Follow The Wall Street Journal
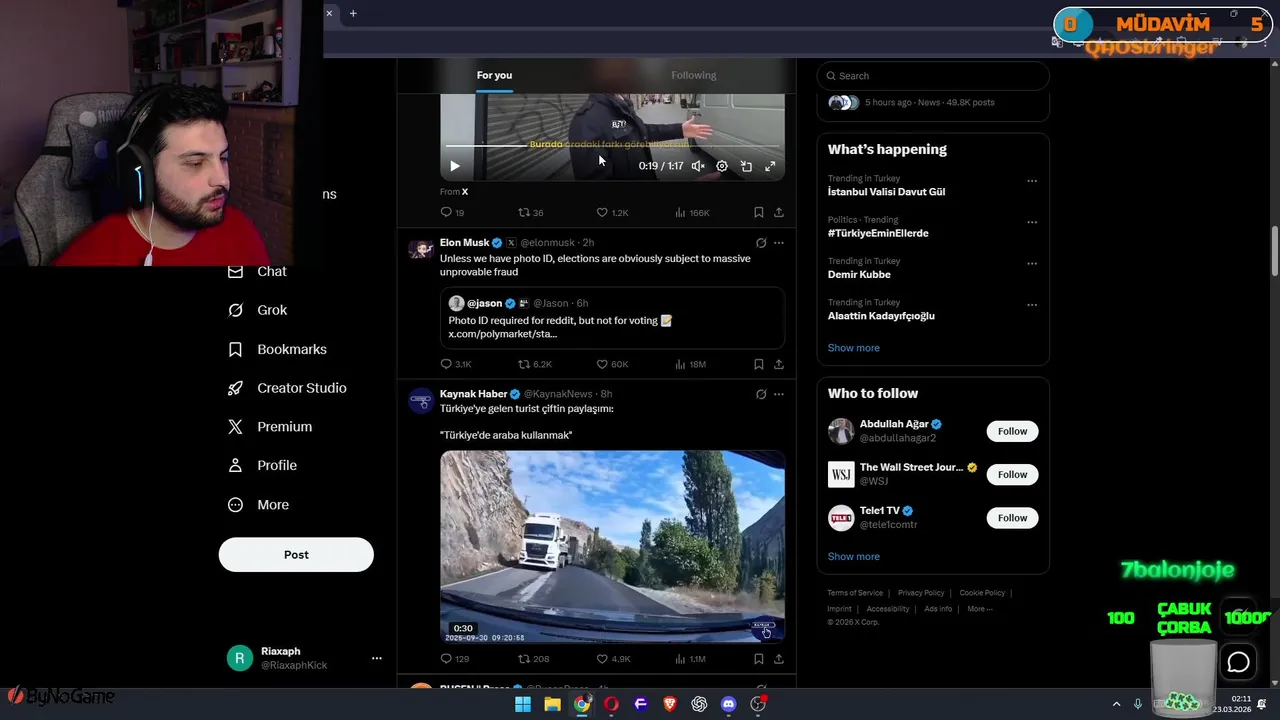Image resolution: width=1280 pixels, height=720 pixels. coord(1012,474)
